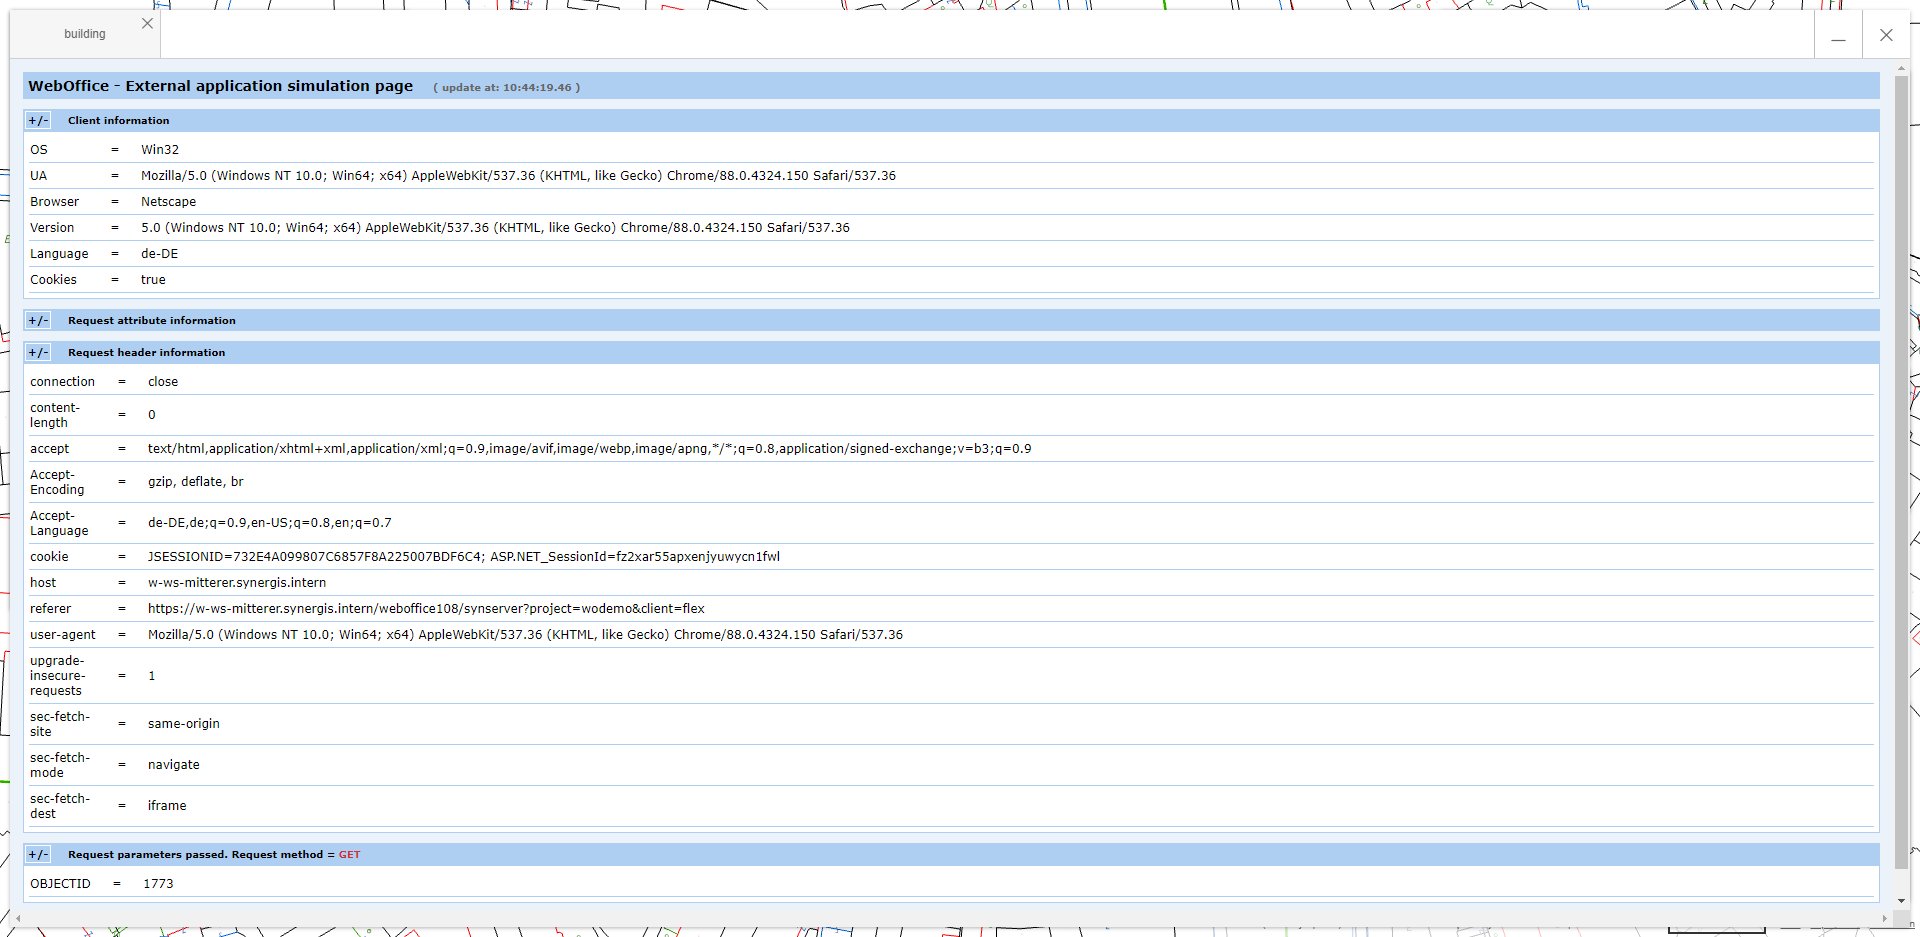Select the host value w-ws-mitterer.synergis.intern
The height and width of the screenshot is (937, 1920).
coord(237,582)
